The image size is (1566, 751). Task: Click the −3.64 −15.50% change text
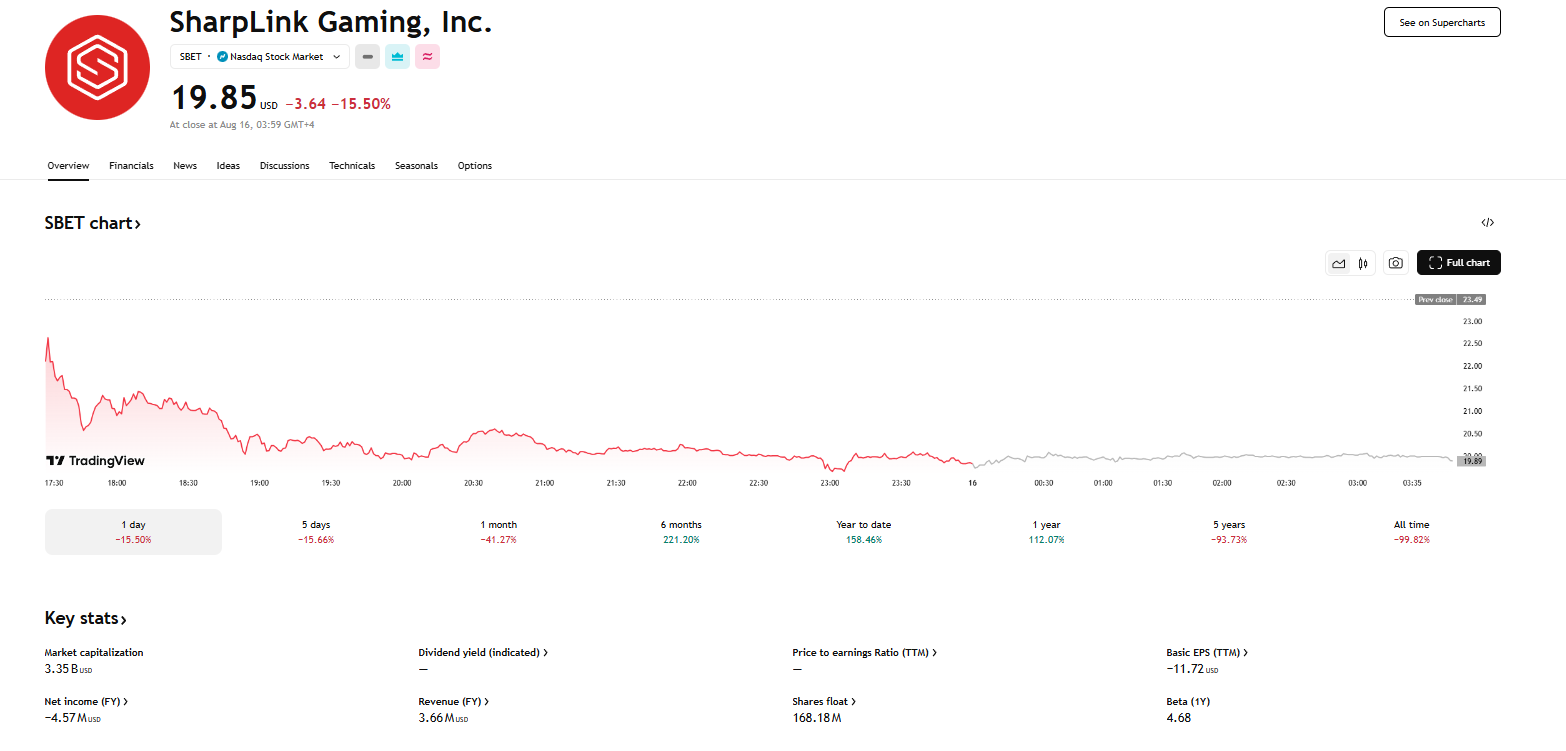338,103
